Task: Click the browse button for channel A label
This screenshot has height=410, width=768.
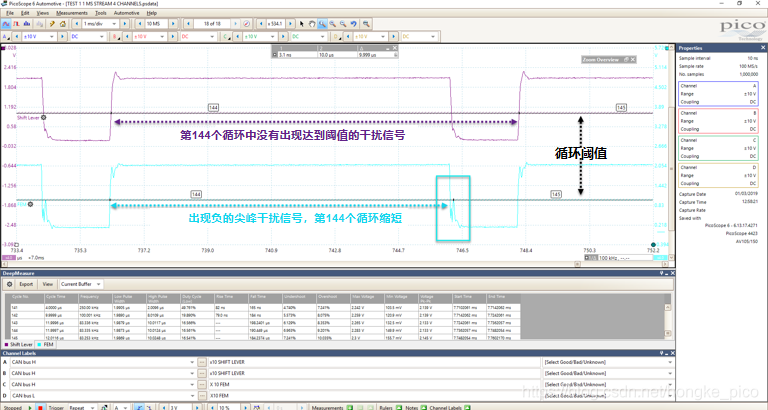Action: click(x=202, y=362)
